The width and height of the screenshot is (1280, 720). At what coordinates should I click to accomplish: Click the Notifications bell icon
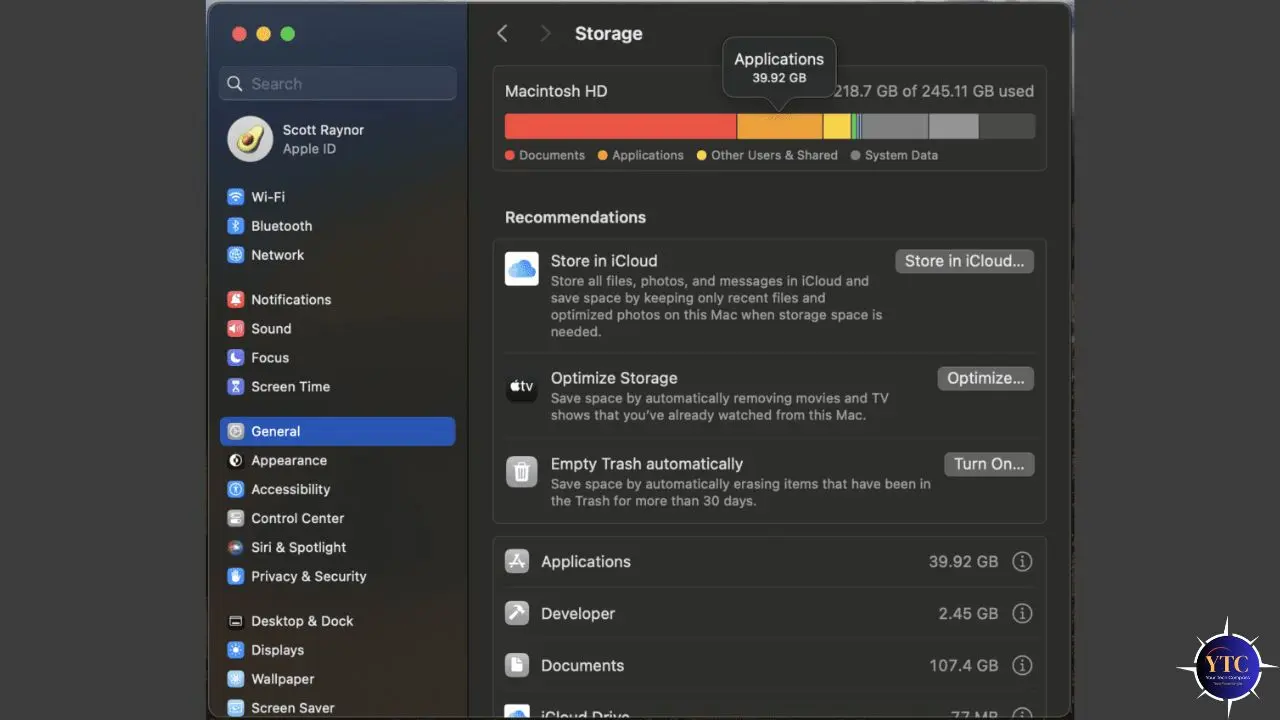pyautogui.click(x=235, y=299)
